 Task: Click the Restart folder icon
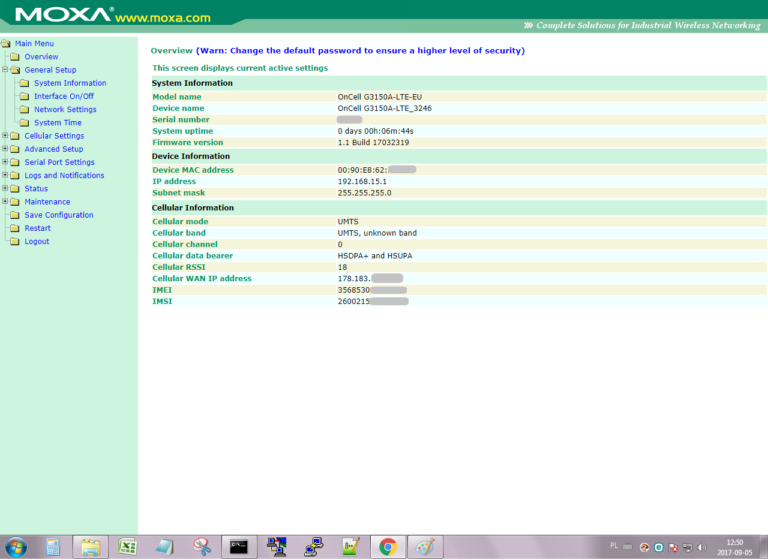pos(15,228)
